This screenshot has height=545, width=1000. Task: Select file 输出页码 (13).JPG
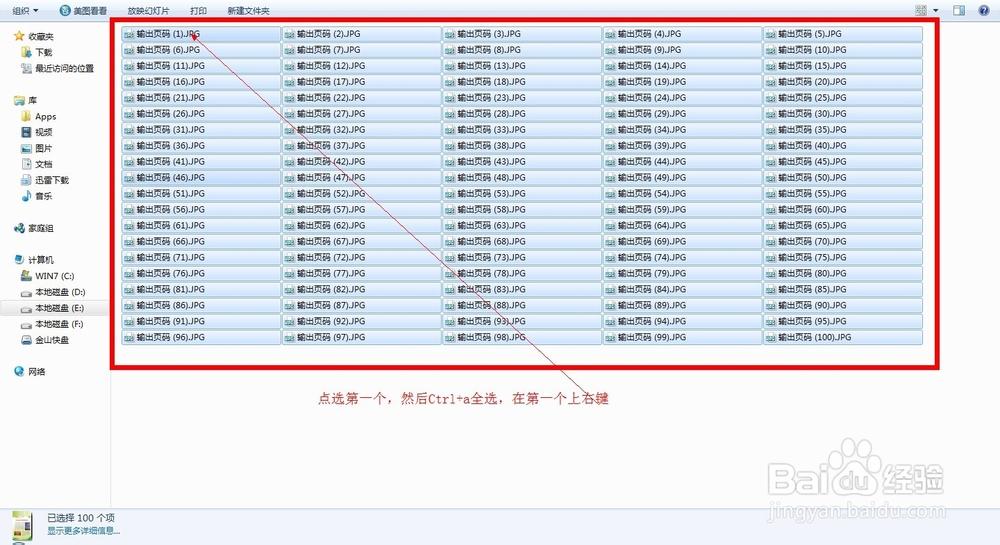pyautogui.click(x=522, y=66)
